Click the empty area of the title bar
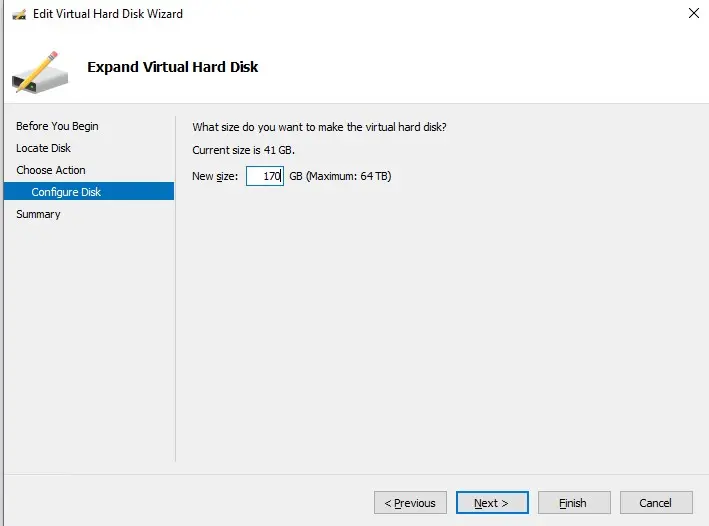 click(x=430, y=14)
